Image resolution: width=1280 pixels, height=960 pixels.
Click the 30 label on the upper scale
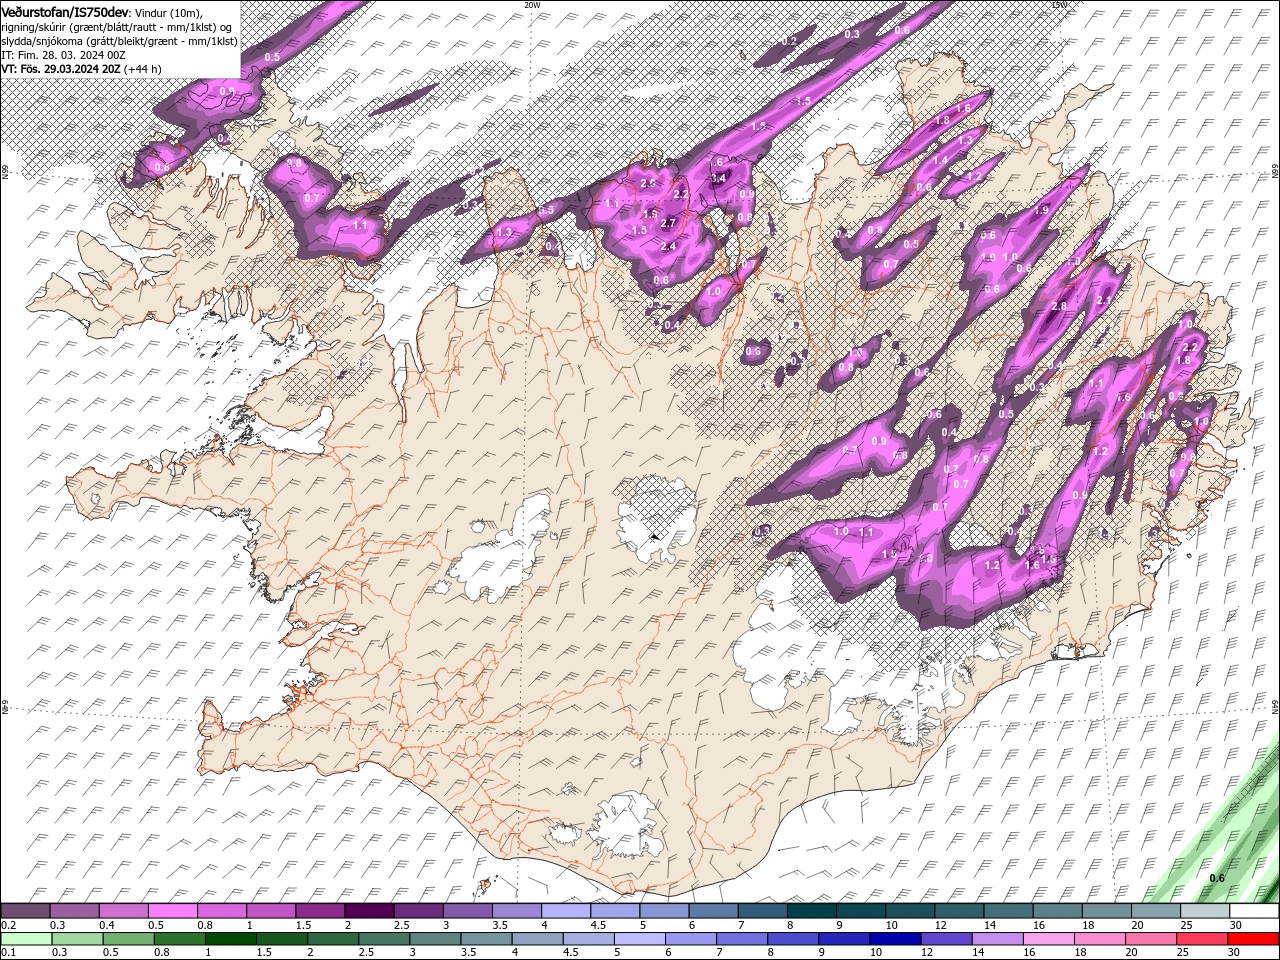(1236, 925)
